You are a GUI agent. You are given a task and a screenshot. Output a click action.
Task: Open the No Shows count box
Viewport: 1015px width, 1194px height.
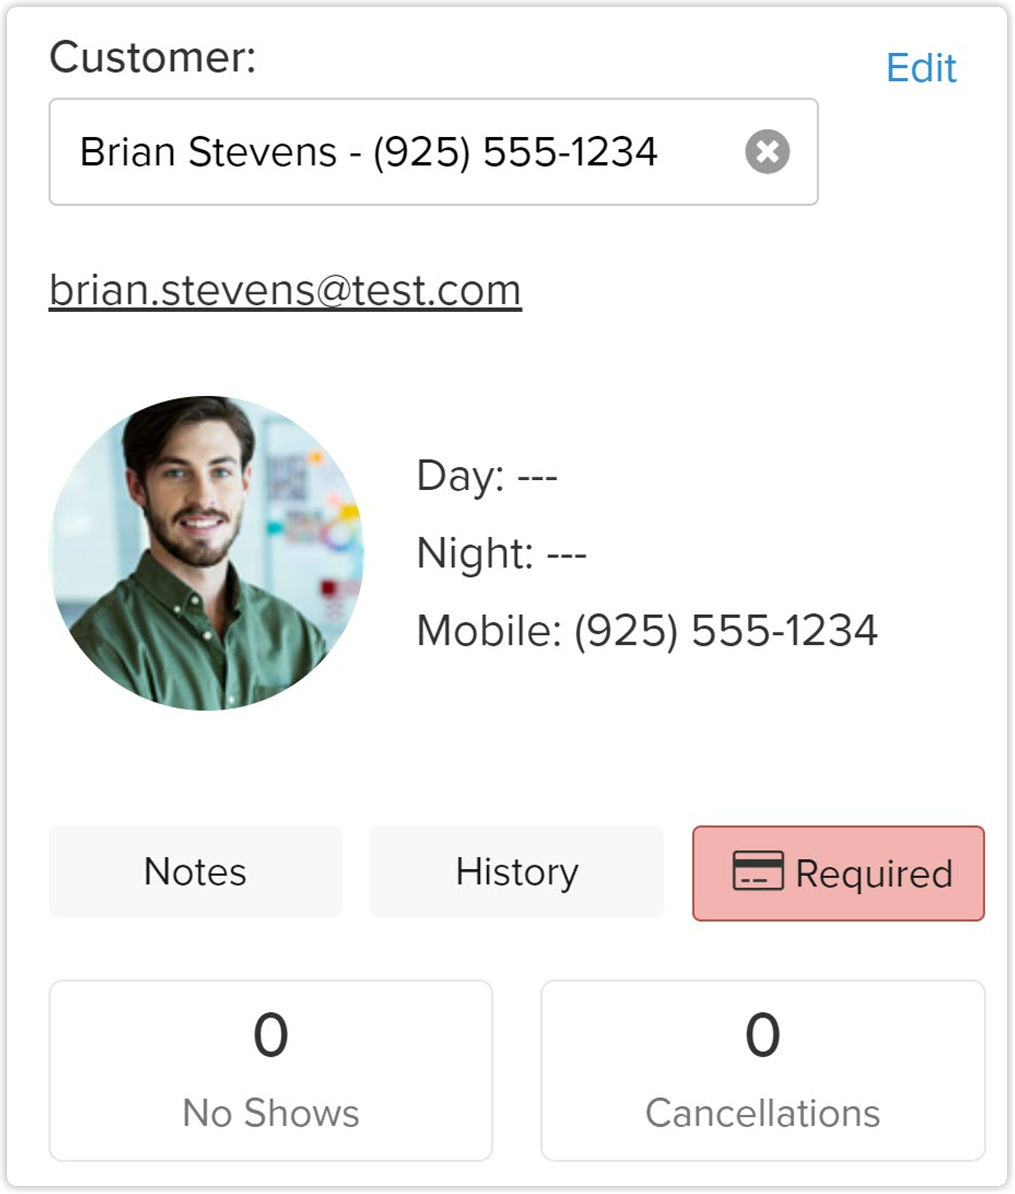click(271, 1071)
